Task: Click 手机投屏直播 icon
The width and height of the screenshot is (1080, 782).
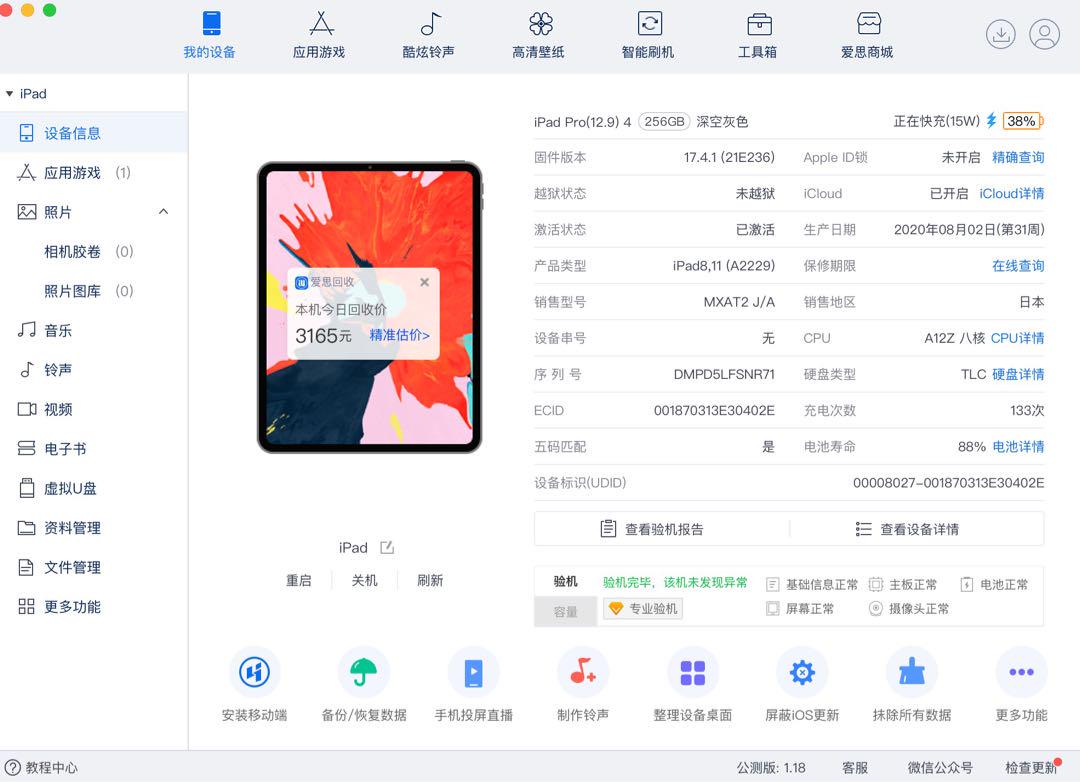Action: [x=473, y=672]
